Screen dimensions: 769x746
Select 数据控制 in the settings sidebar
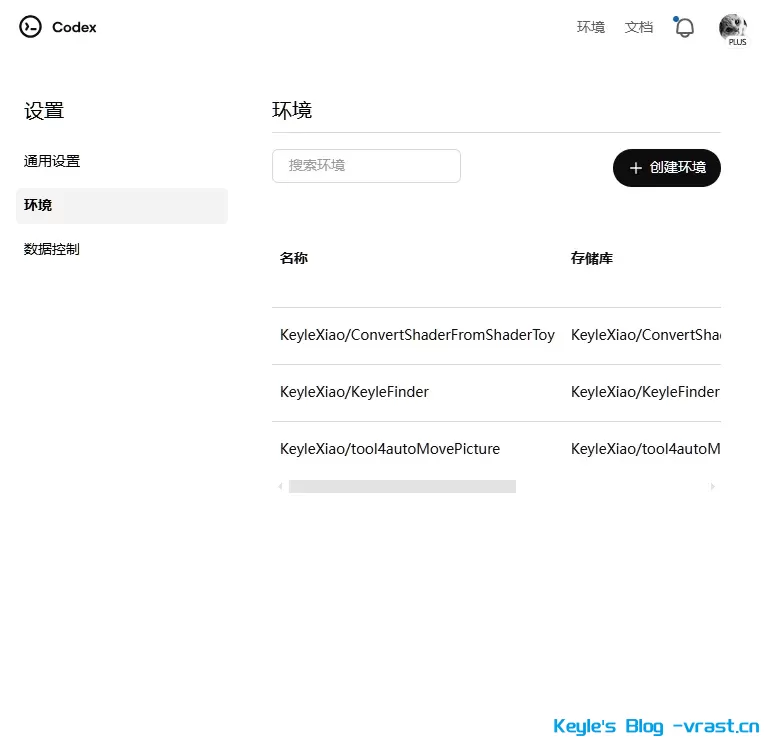[x=51, y=249]
